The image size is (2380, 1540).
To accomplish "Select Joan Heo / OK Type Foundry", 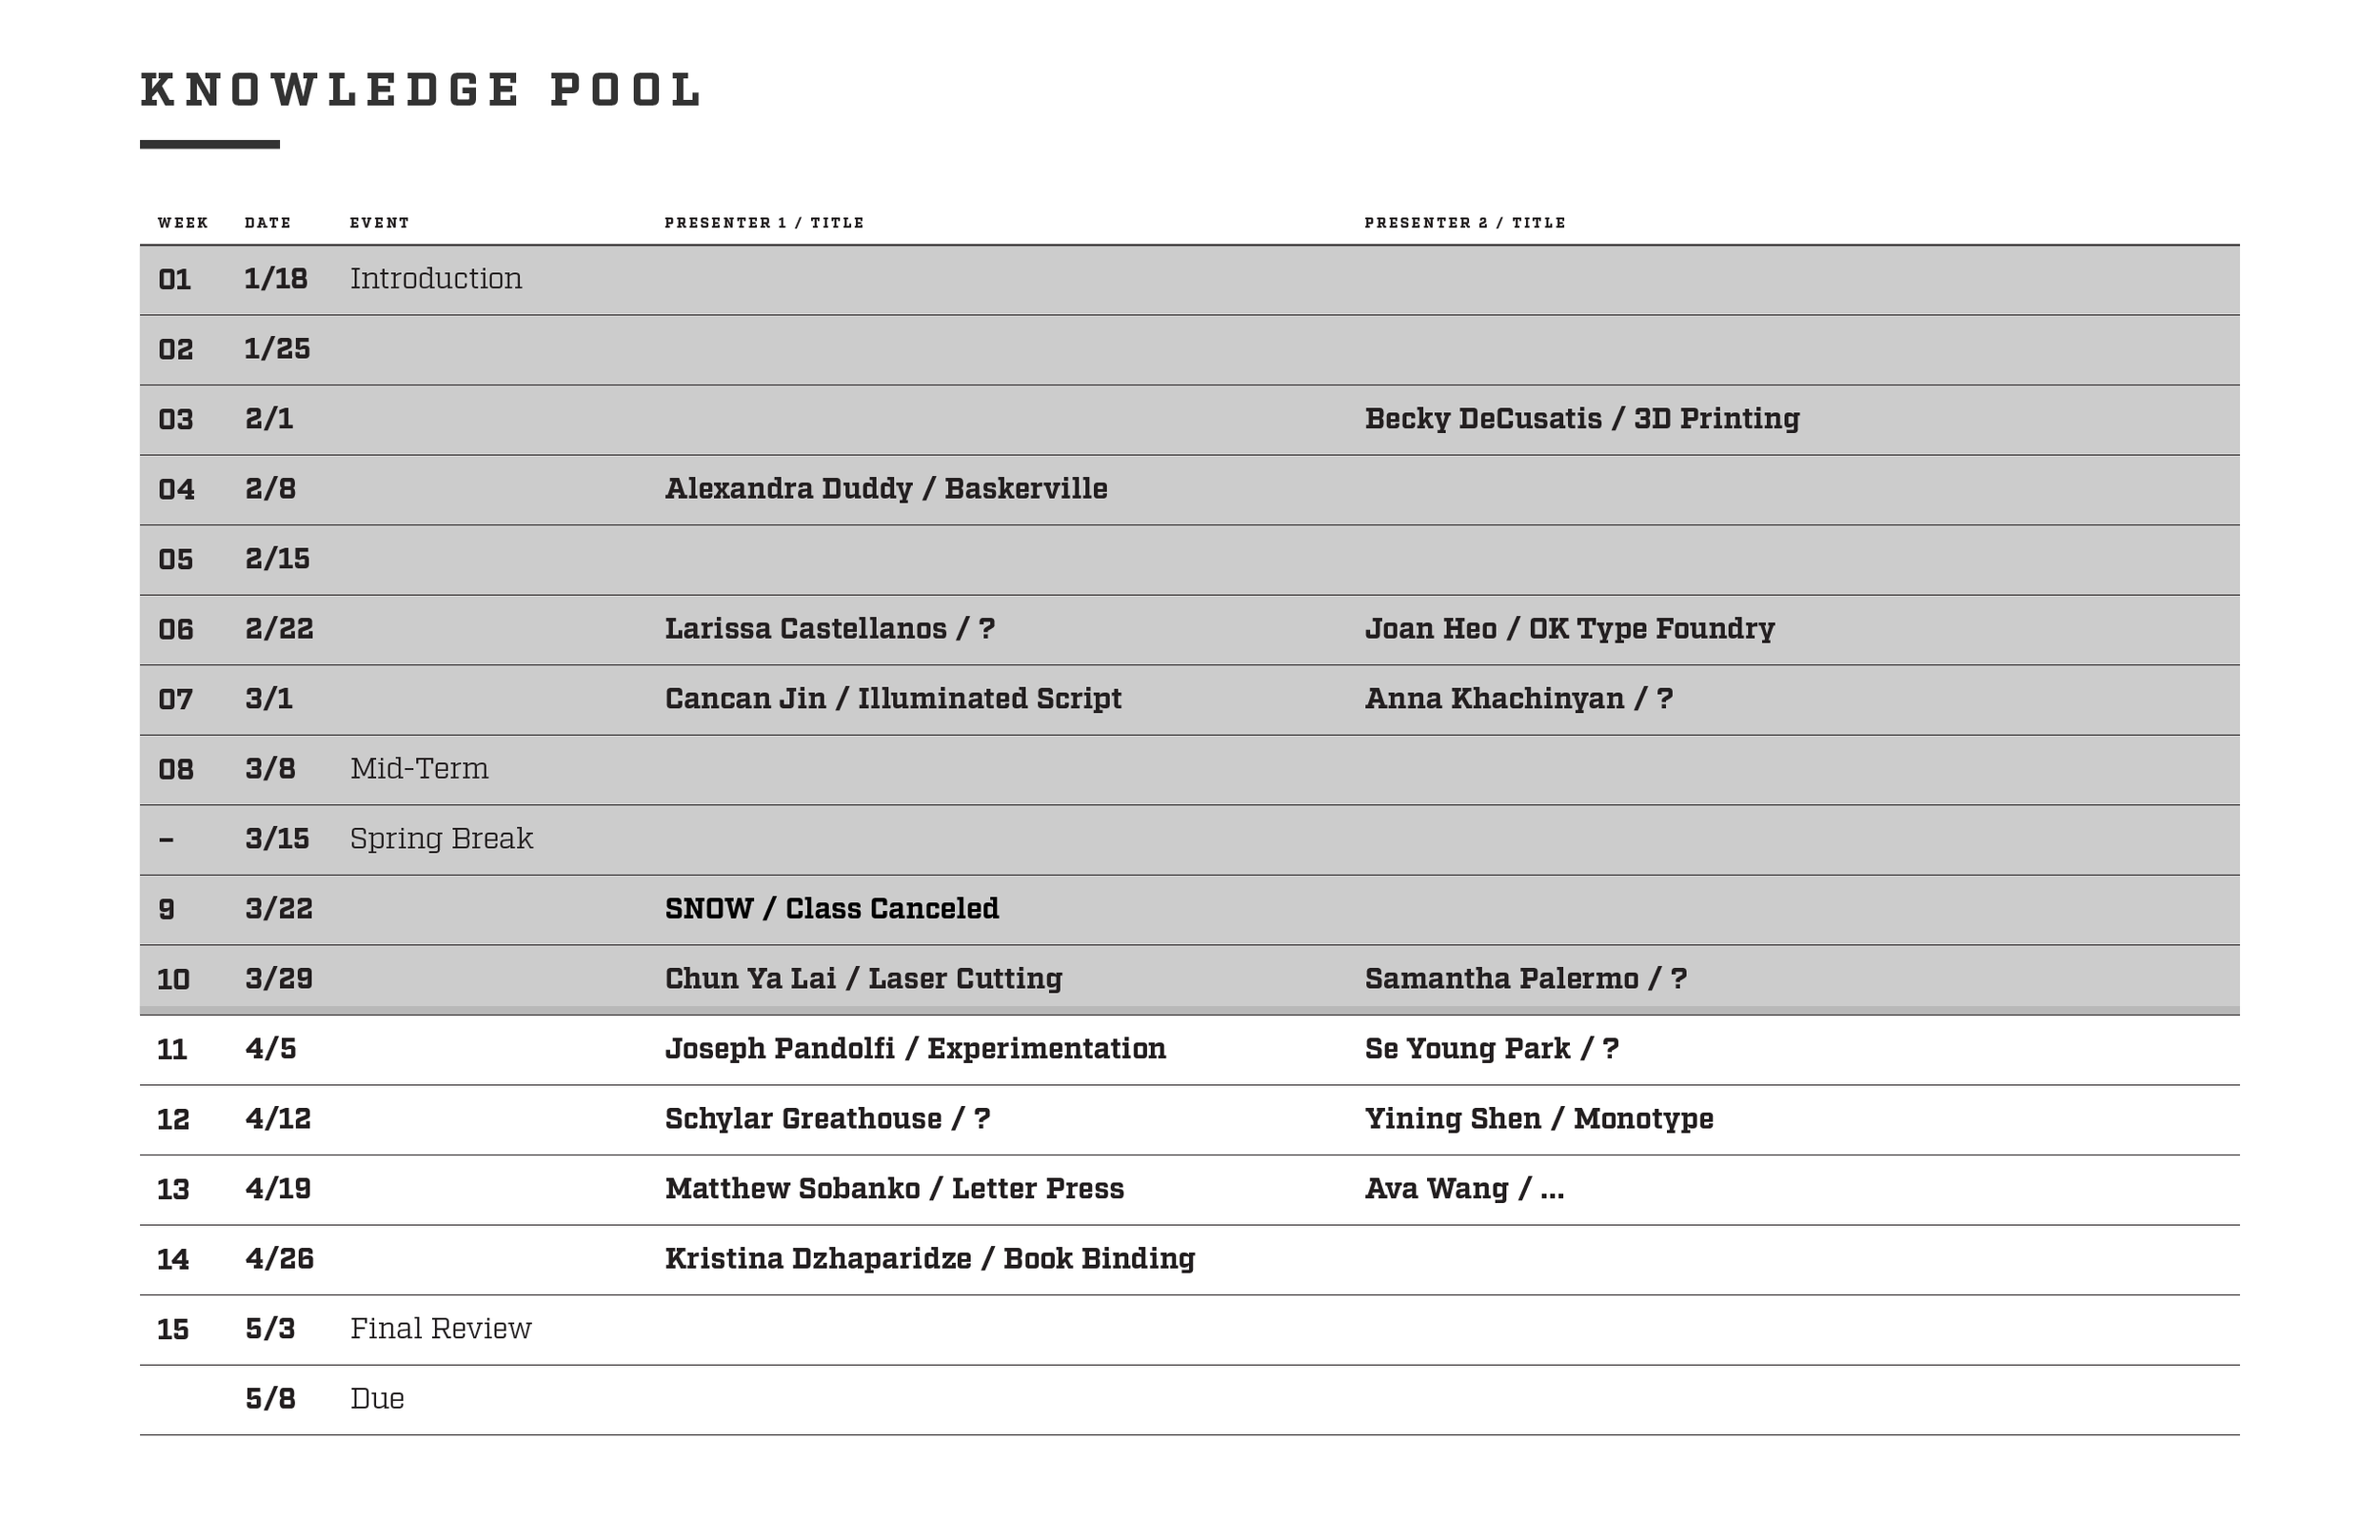I will (1570, 629).
